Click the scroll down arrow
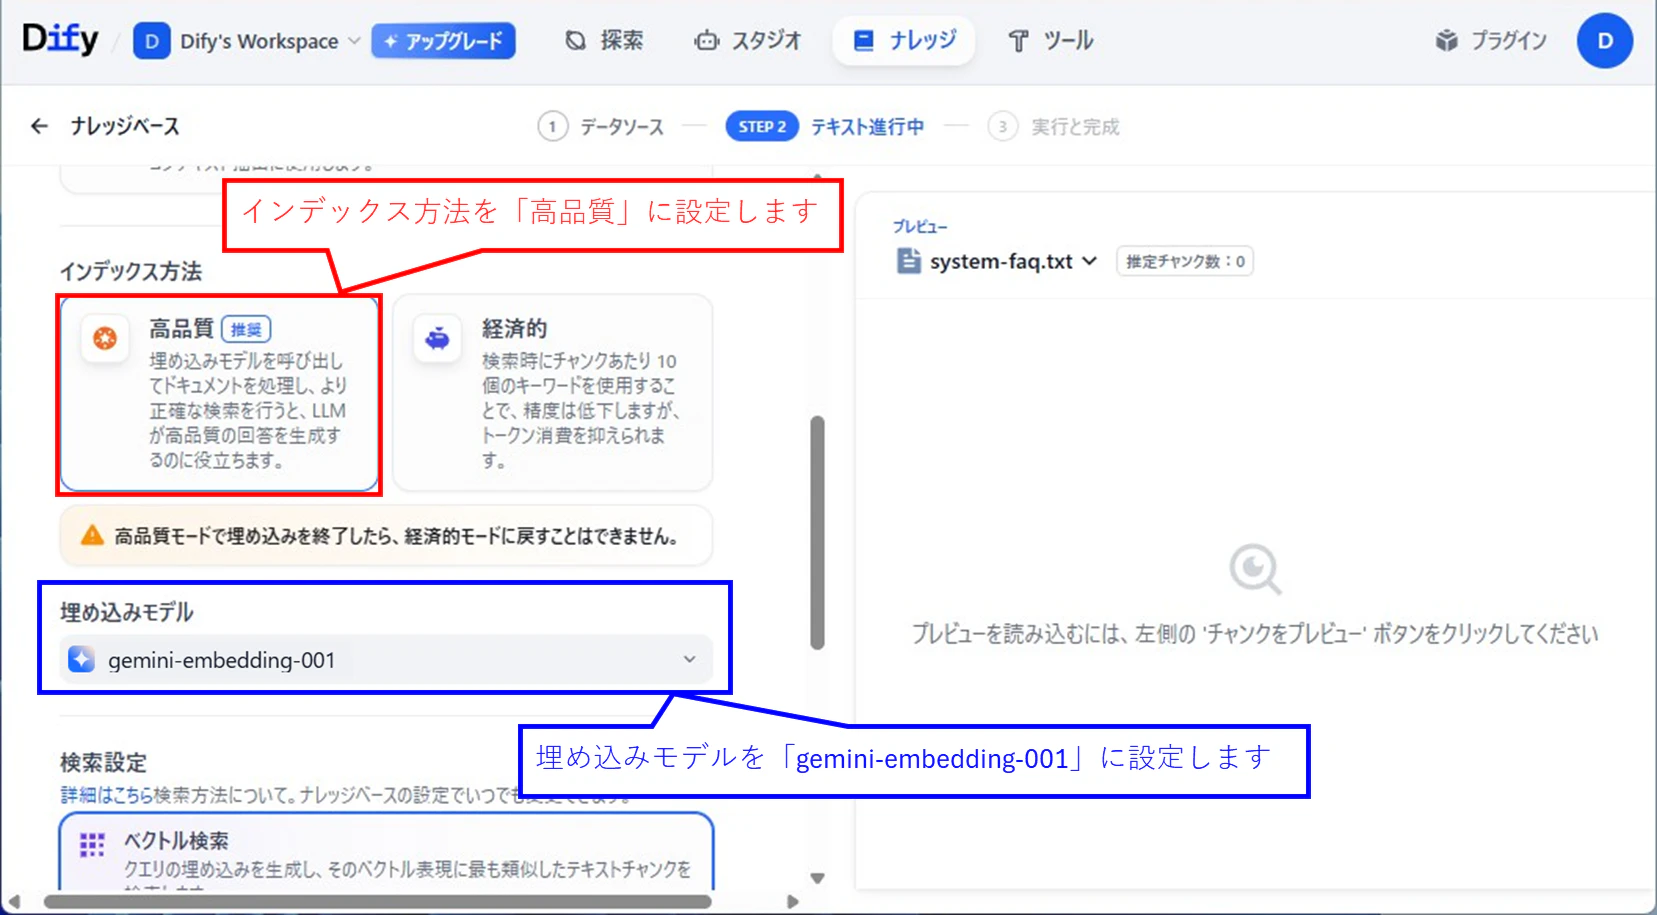 pyautogui.click(x=817, y=878)
